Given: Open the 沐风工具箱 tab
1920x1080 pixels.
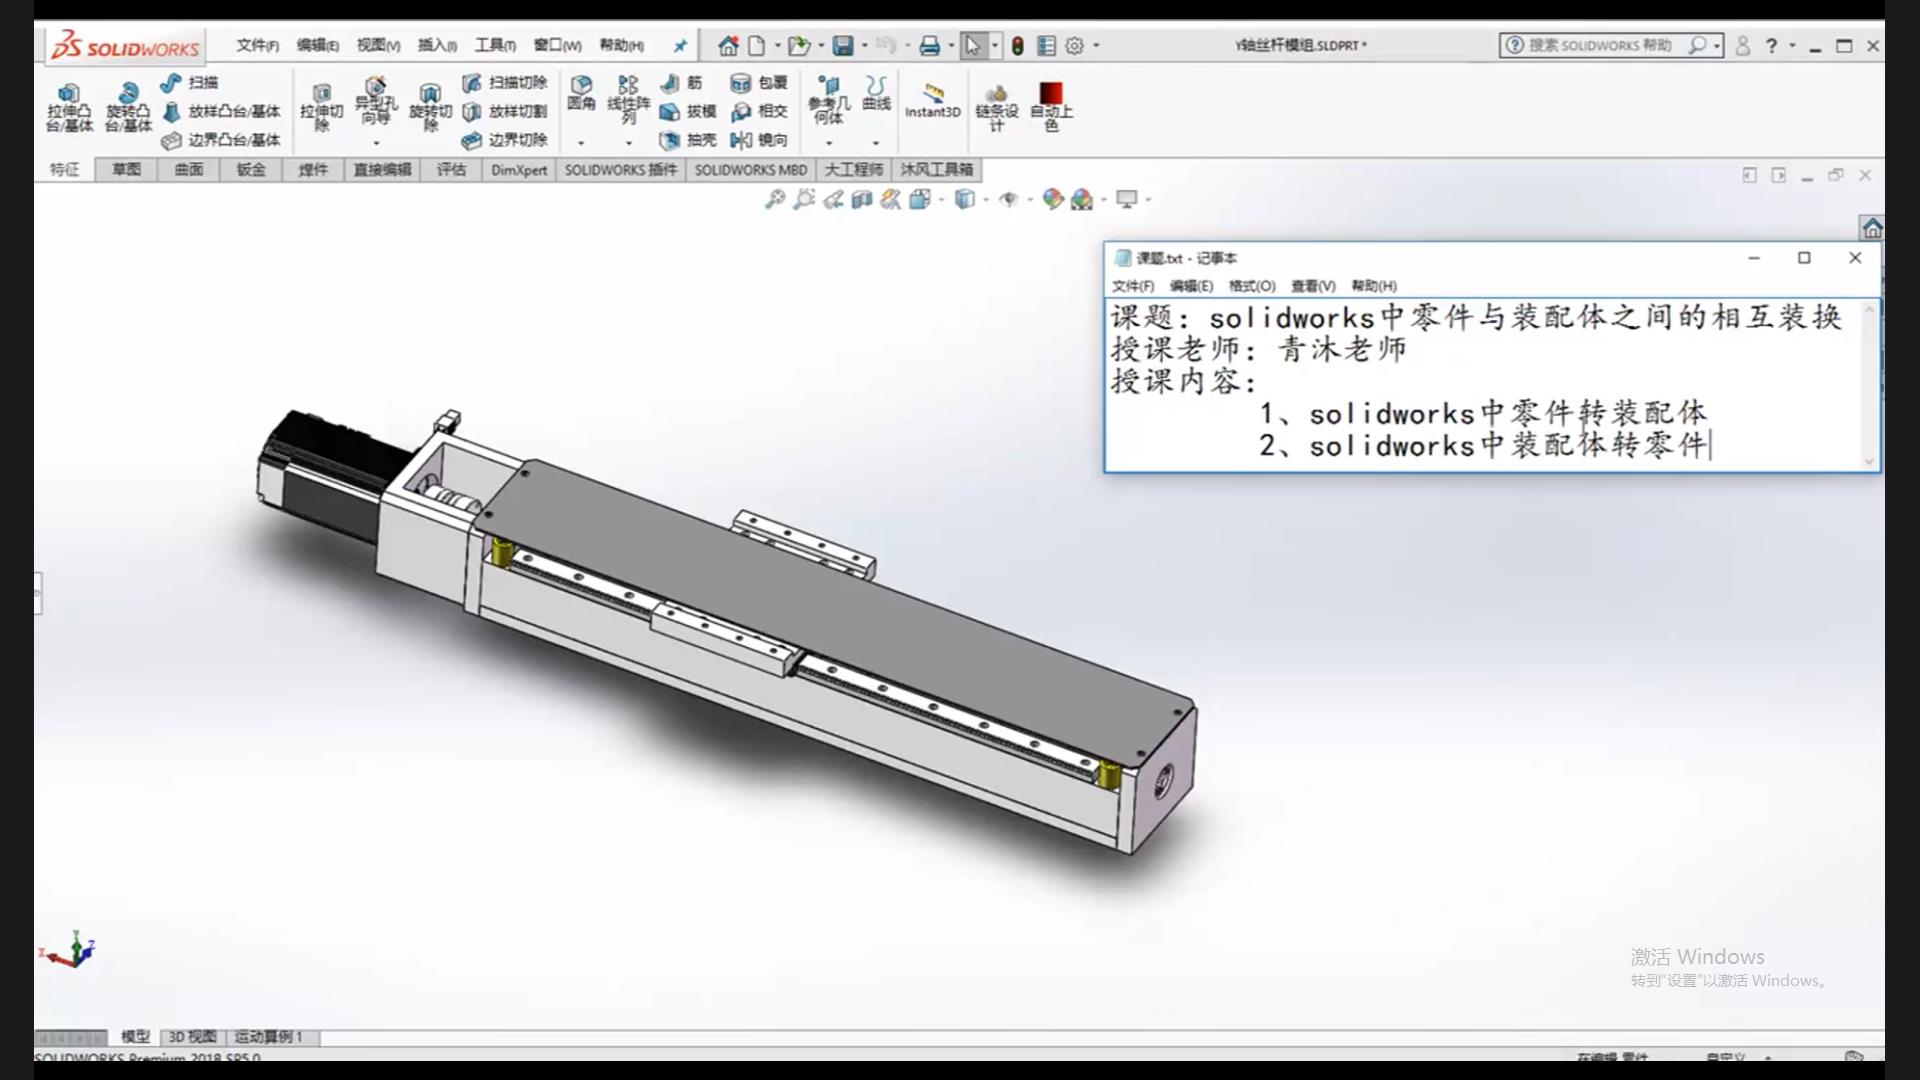Looking at the screenshot, I should [936, 170].
